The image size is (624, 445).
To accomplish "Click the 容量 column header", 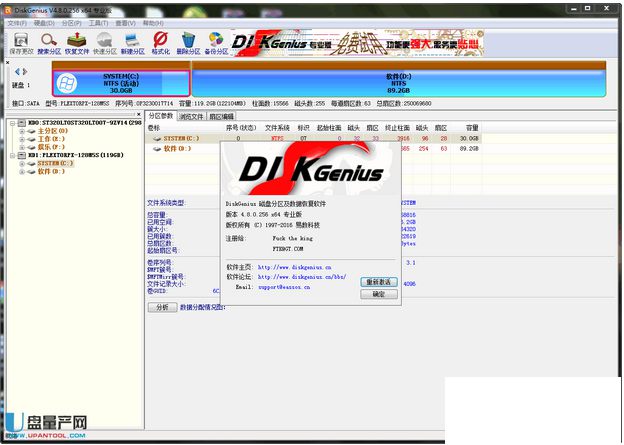I will (x=472, y=128).
